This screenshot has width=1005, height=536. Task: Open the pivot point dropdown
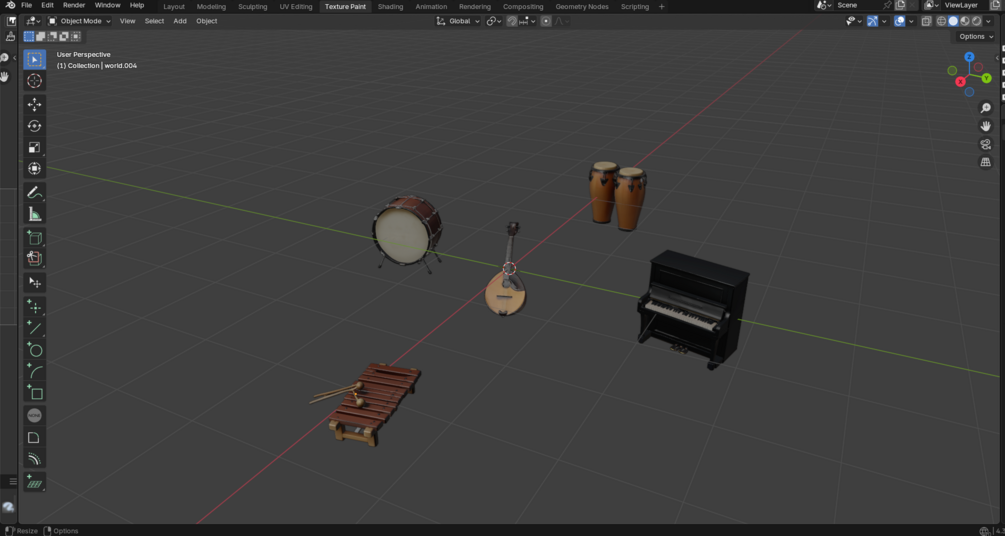pos(494,21)
